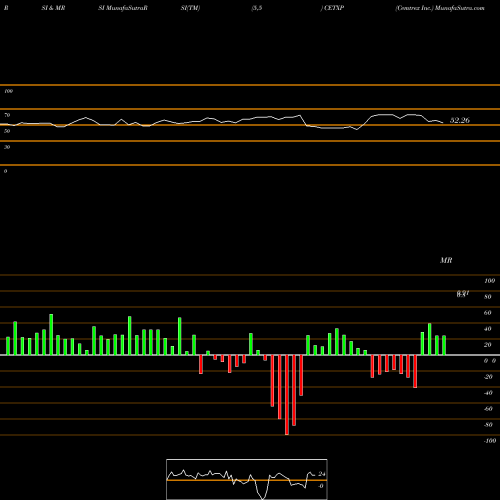Screen dimensions: 500x500
Task: Select the CETXP ticker text in the header
Action: [x=334, y=8]
